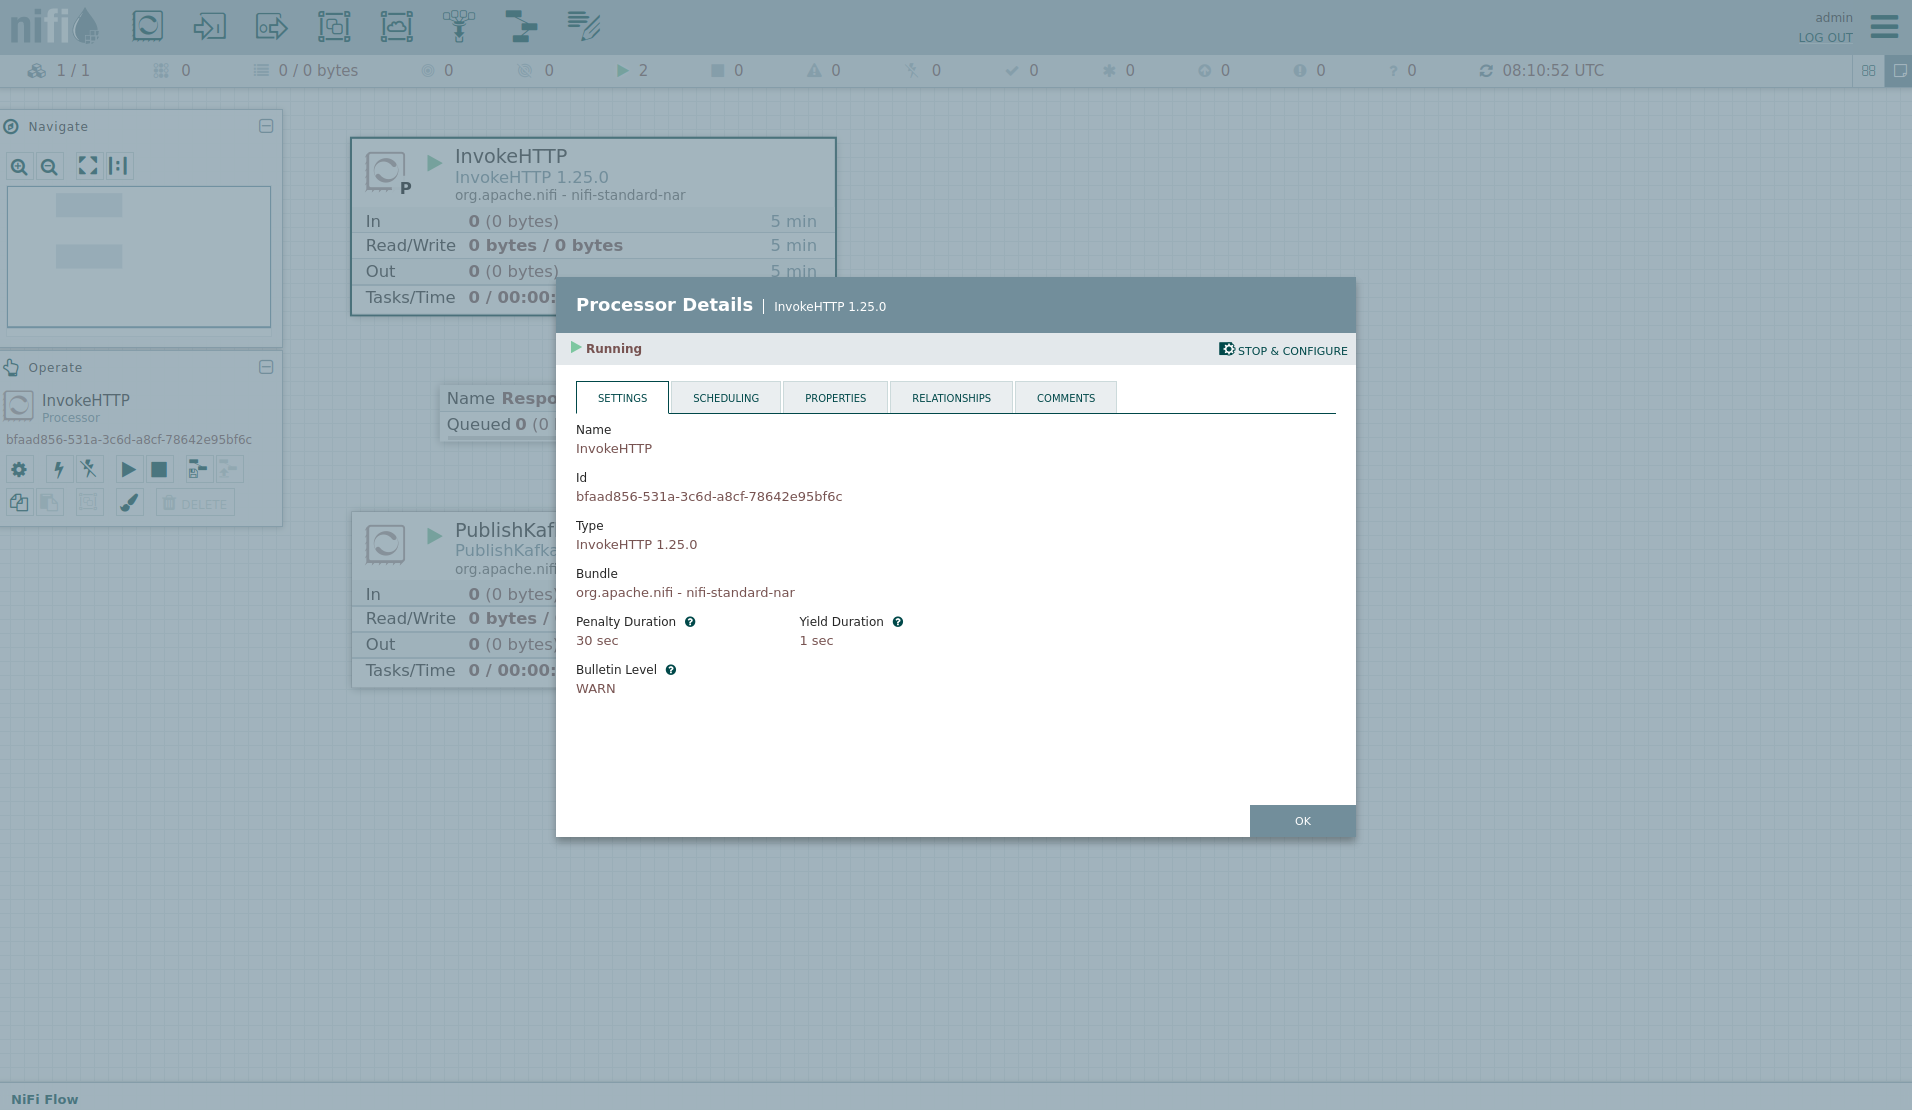The height and width of the screenshot is (1110, 1912).
Task: Select the Input Port toolbar icon
Action: (209, 26)
